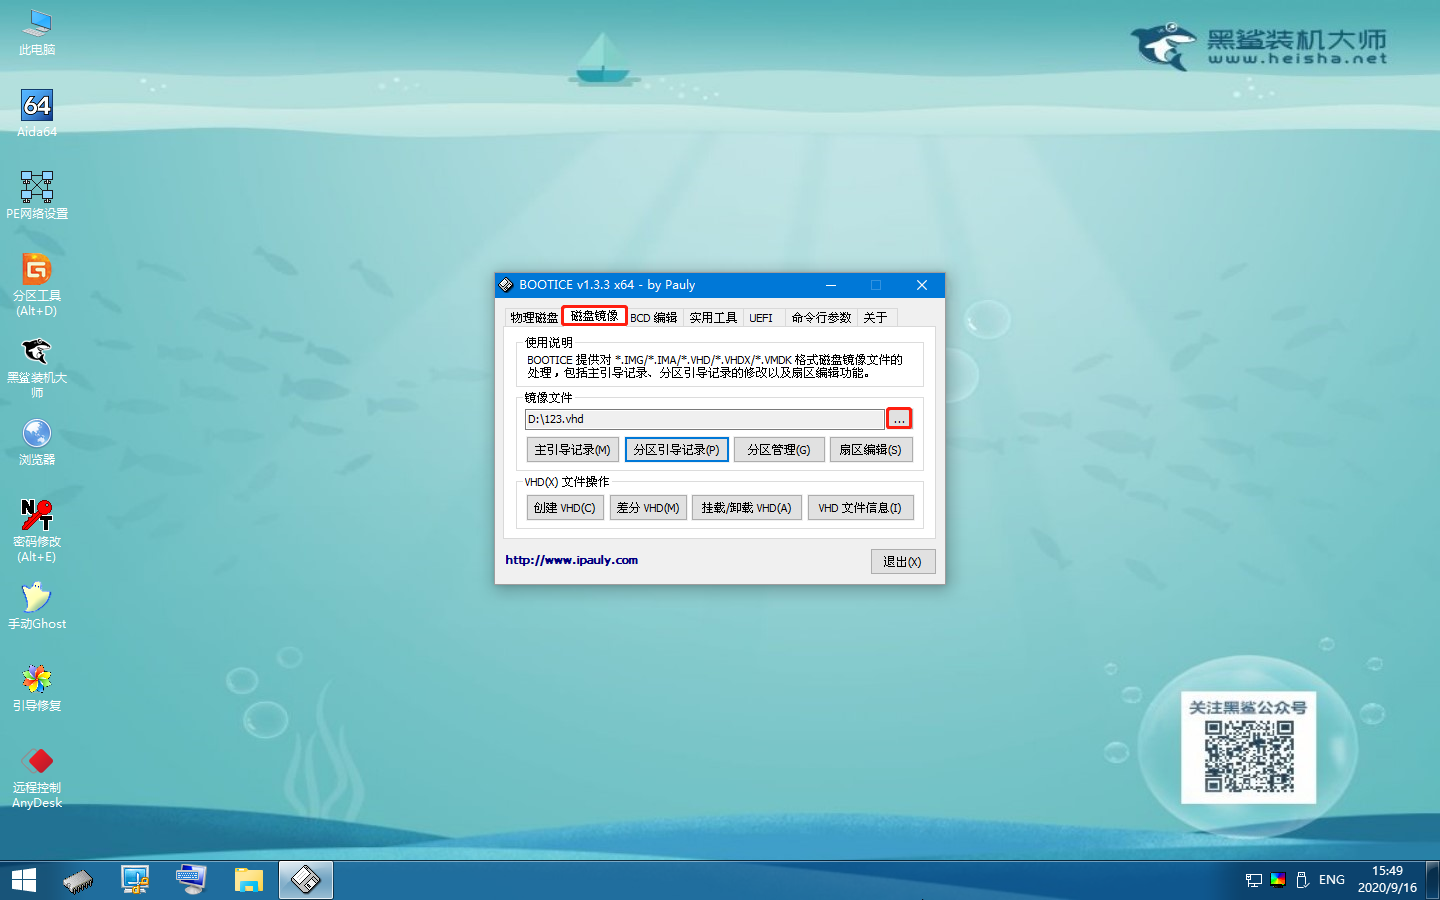This screenshot has width=1440, height=900.
Task: Open 浏览器 browser from the desktop
Action: [36, 435]
